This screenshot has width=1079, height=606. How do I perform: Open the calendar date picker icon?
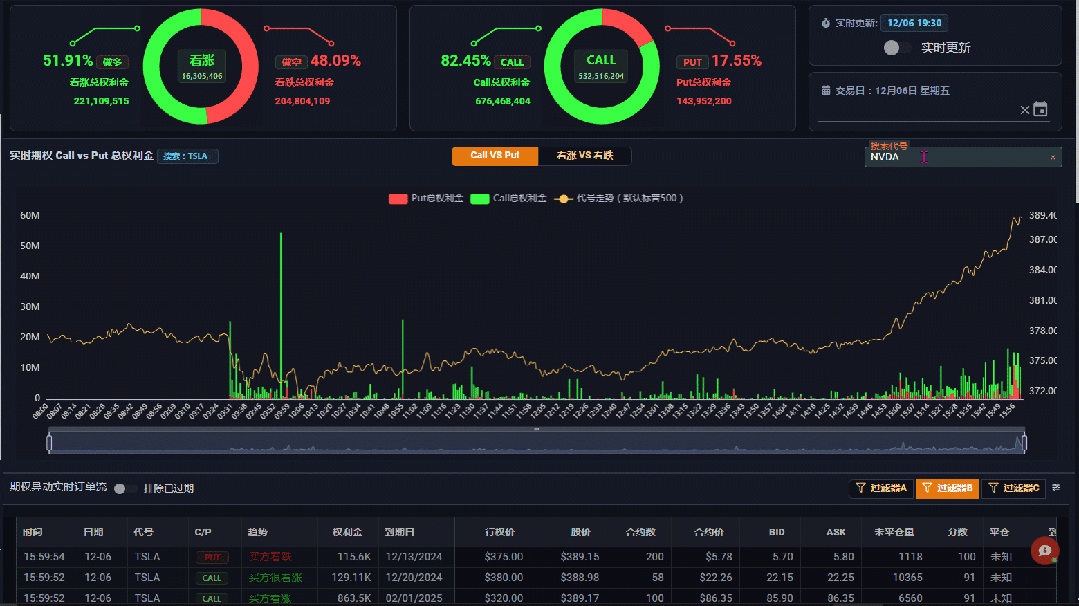point(1040,110)
